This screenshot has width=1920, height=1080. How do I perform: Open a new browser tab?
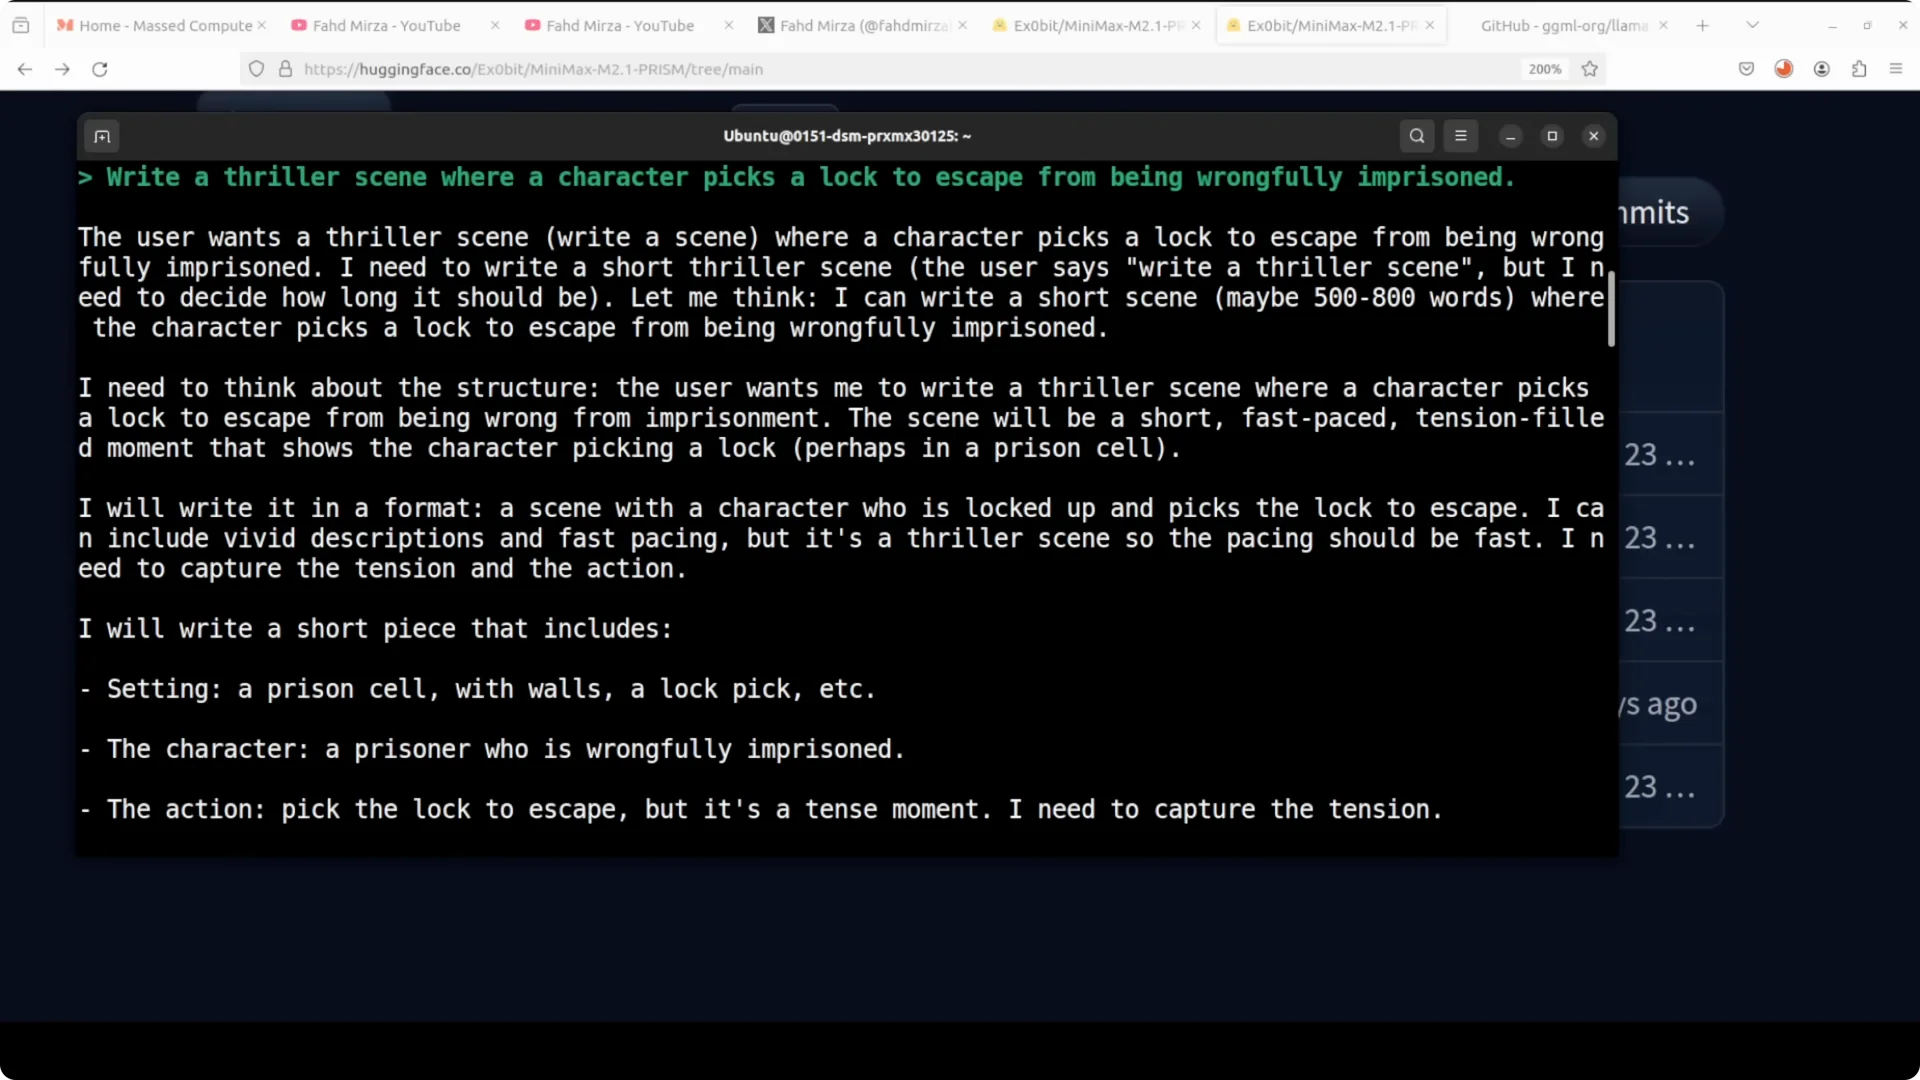[1702, 25]
